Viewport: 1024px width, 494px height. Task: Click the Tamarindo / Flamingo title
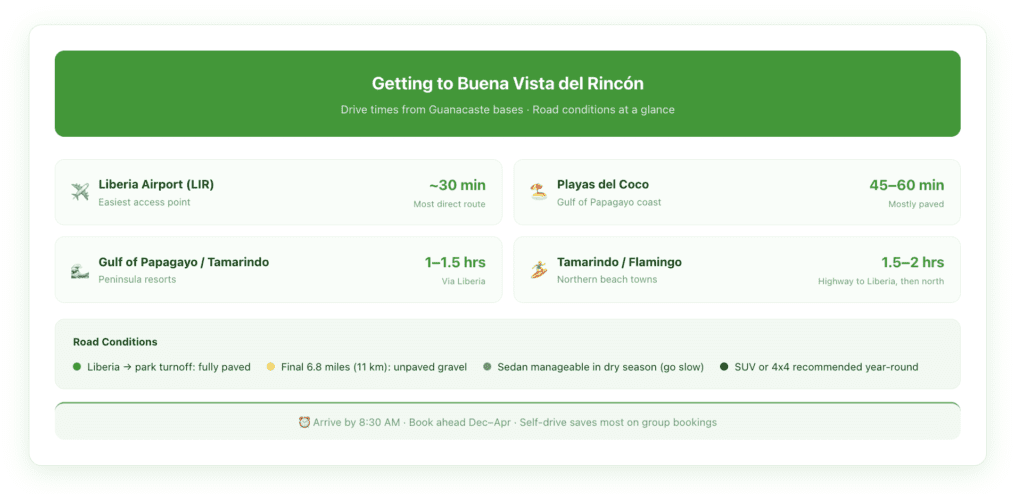coord(619,262)
